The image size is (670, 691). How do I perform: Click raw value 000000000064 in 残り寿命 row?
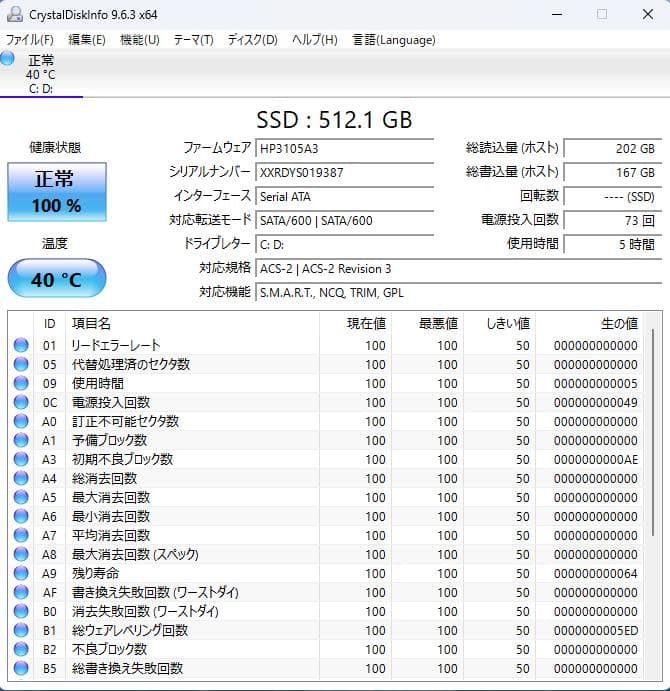(596, 573)
